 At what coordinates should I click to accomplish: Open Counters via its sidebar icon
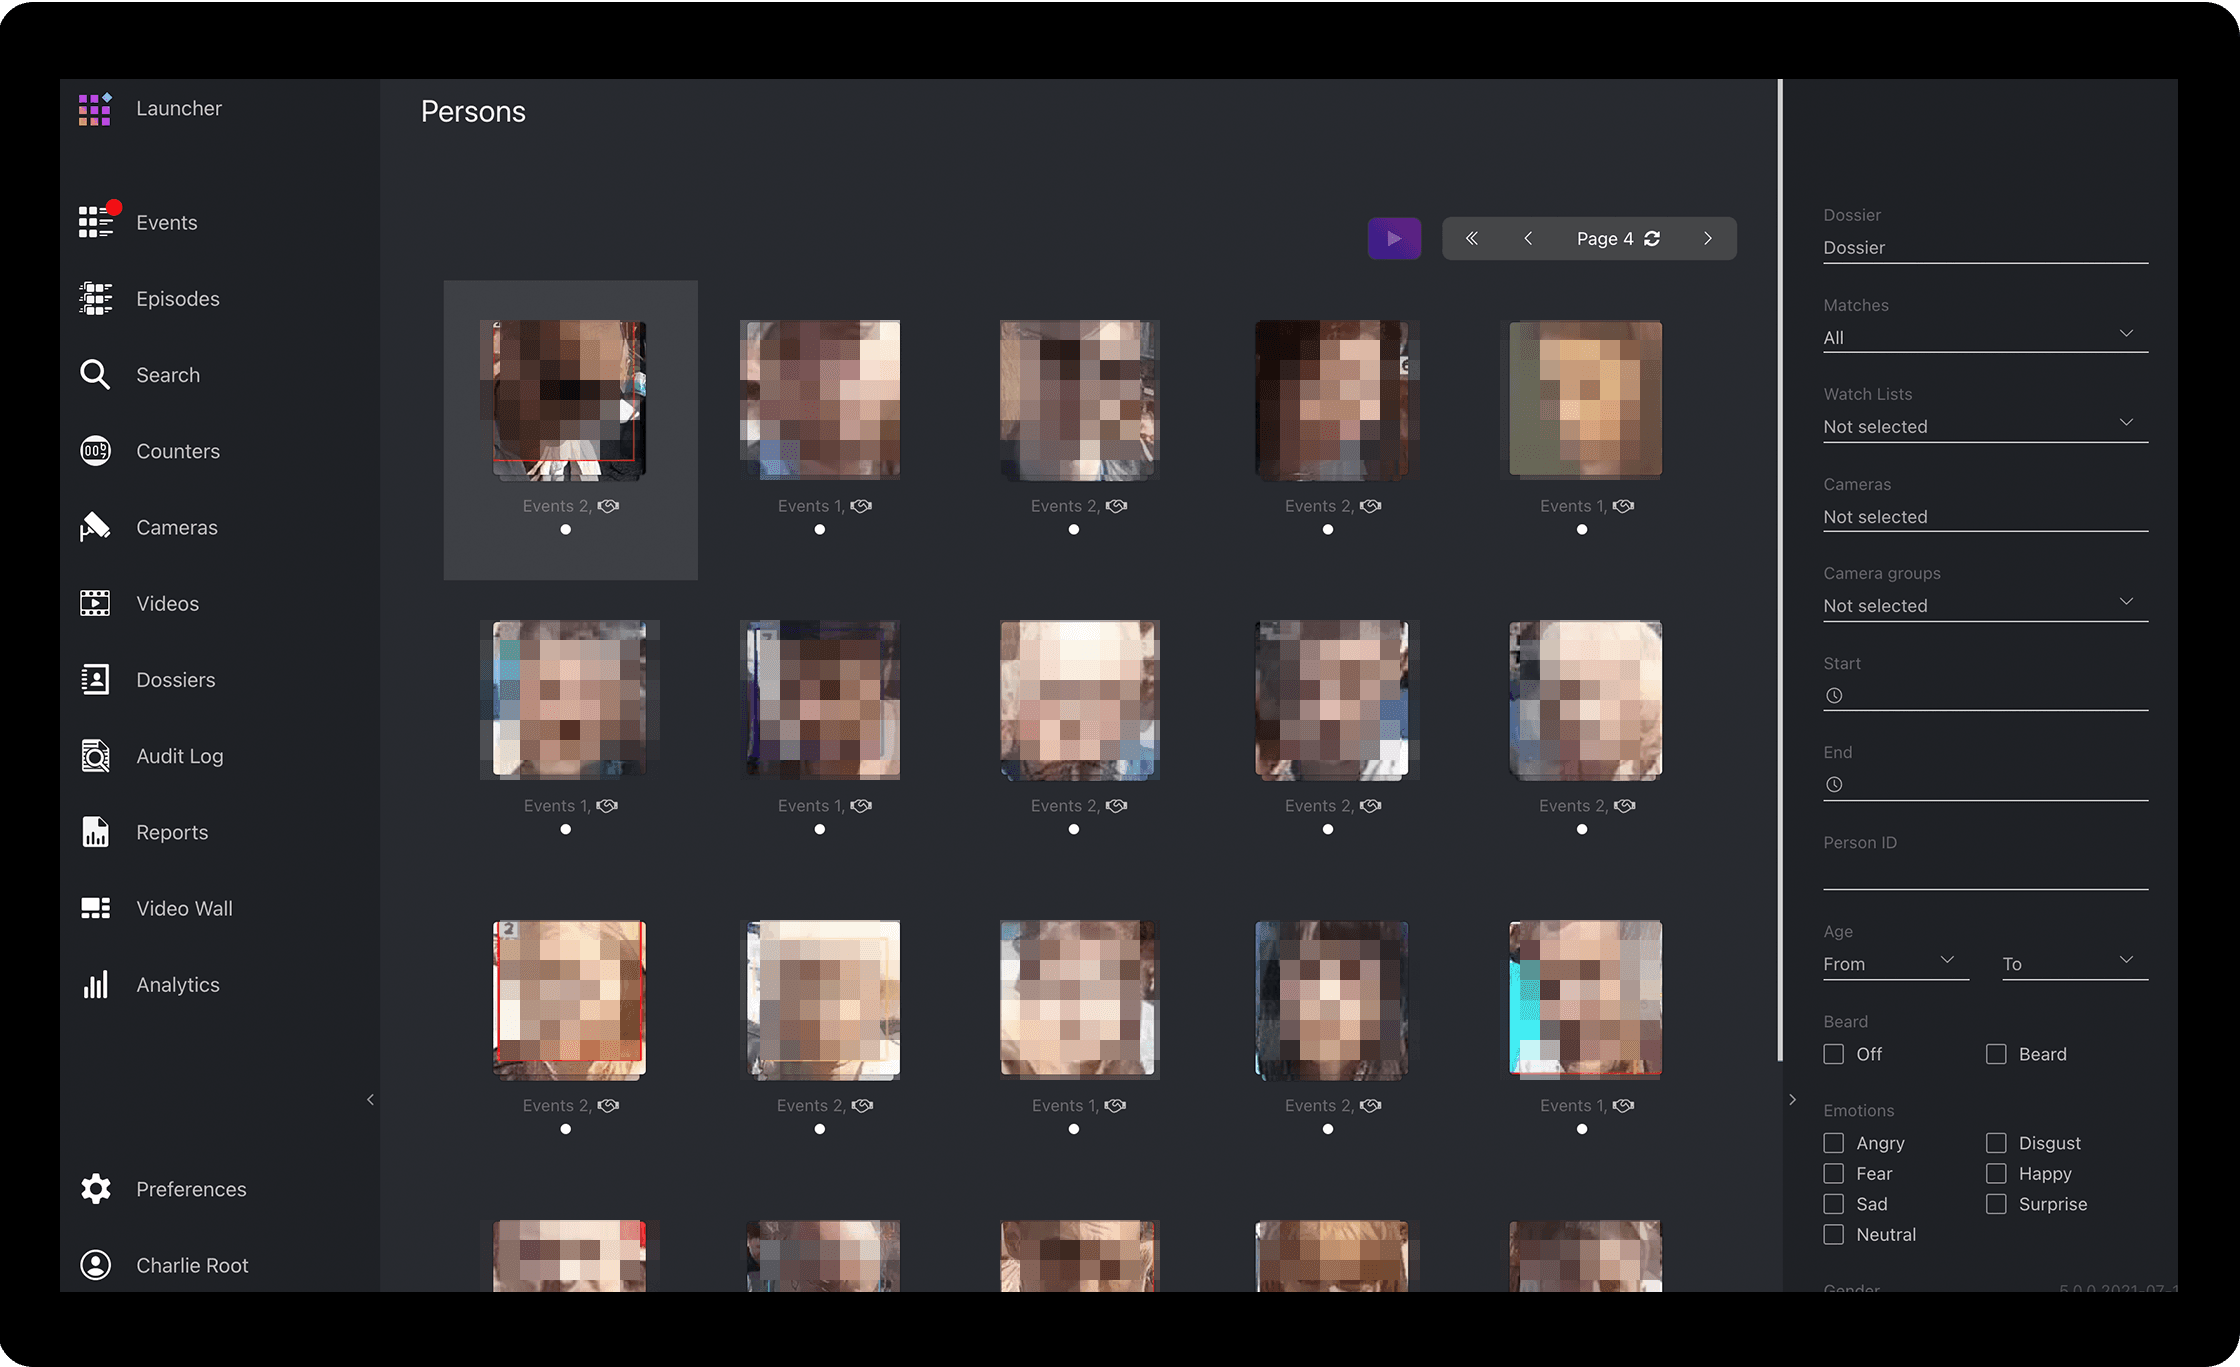coord(95,451)
